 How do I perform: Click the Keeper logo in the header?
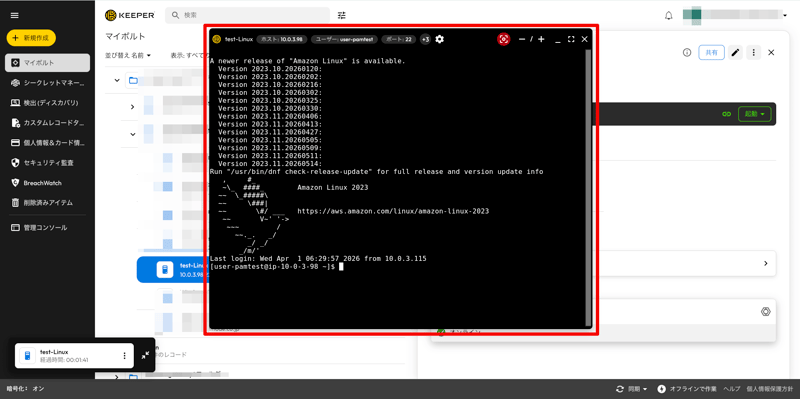pyautogui.click(x=130, y=15)
